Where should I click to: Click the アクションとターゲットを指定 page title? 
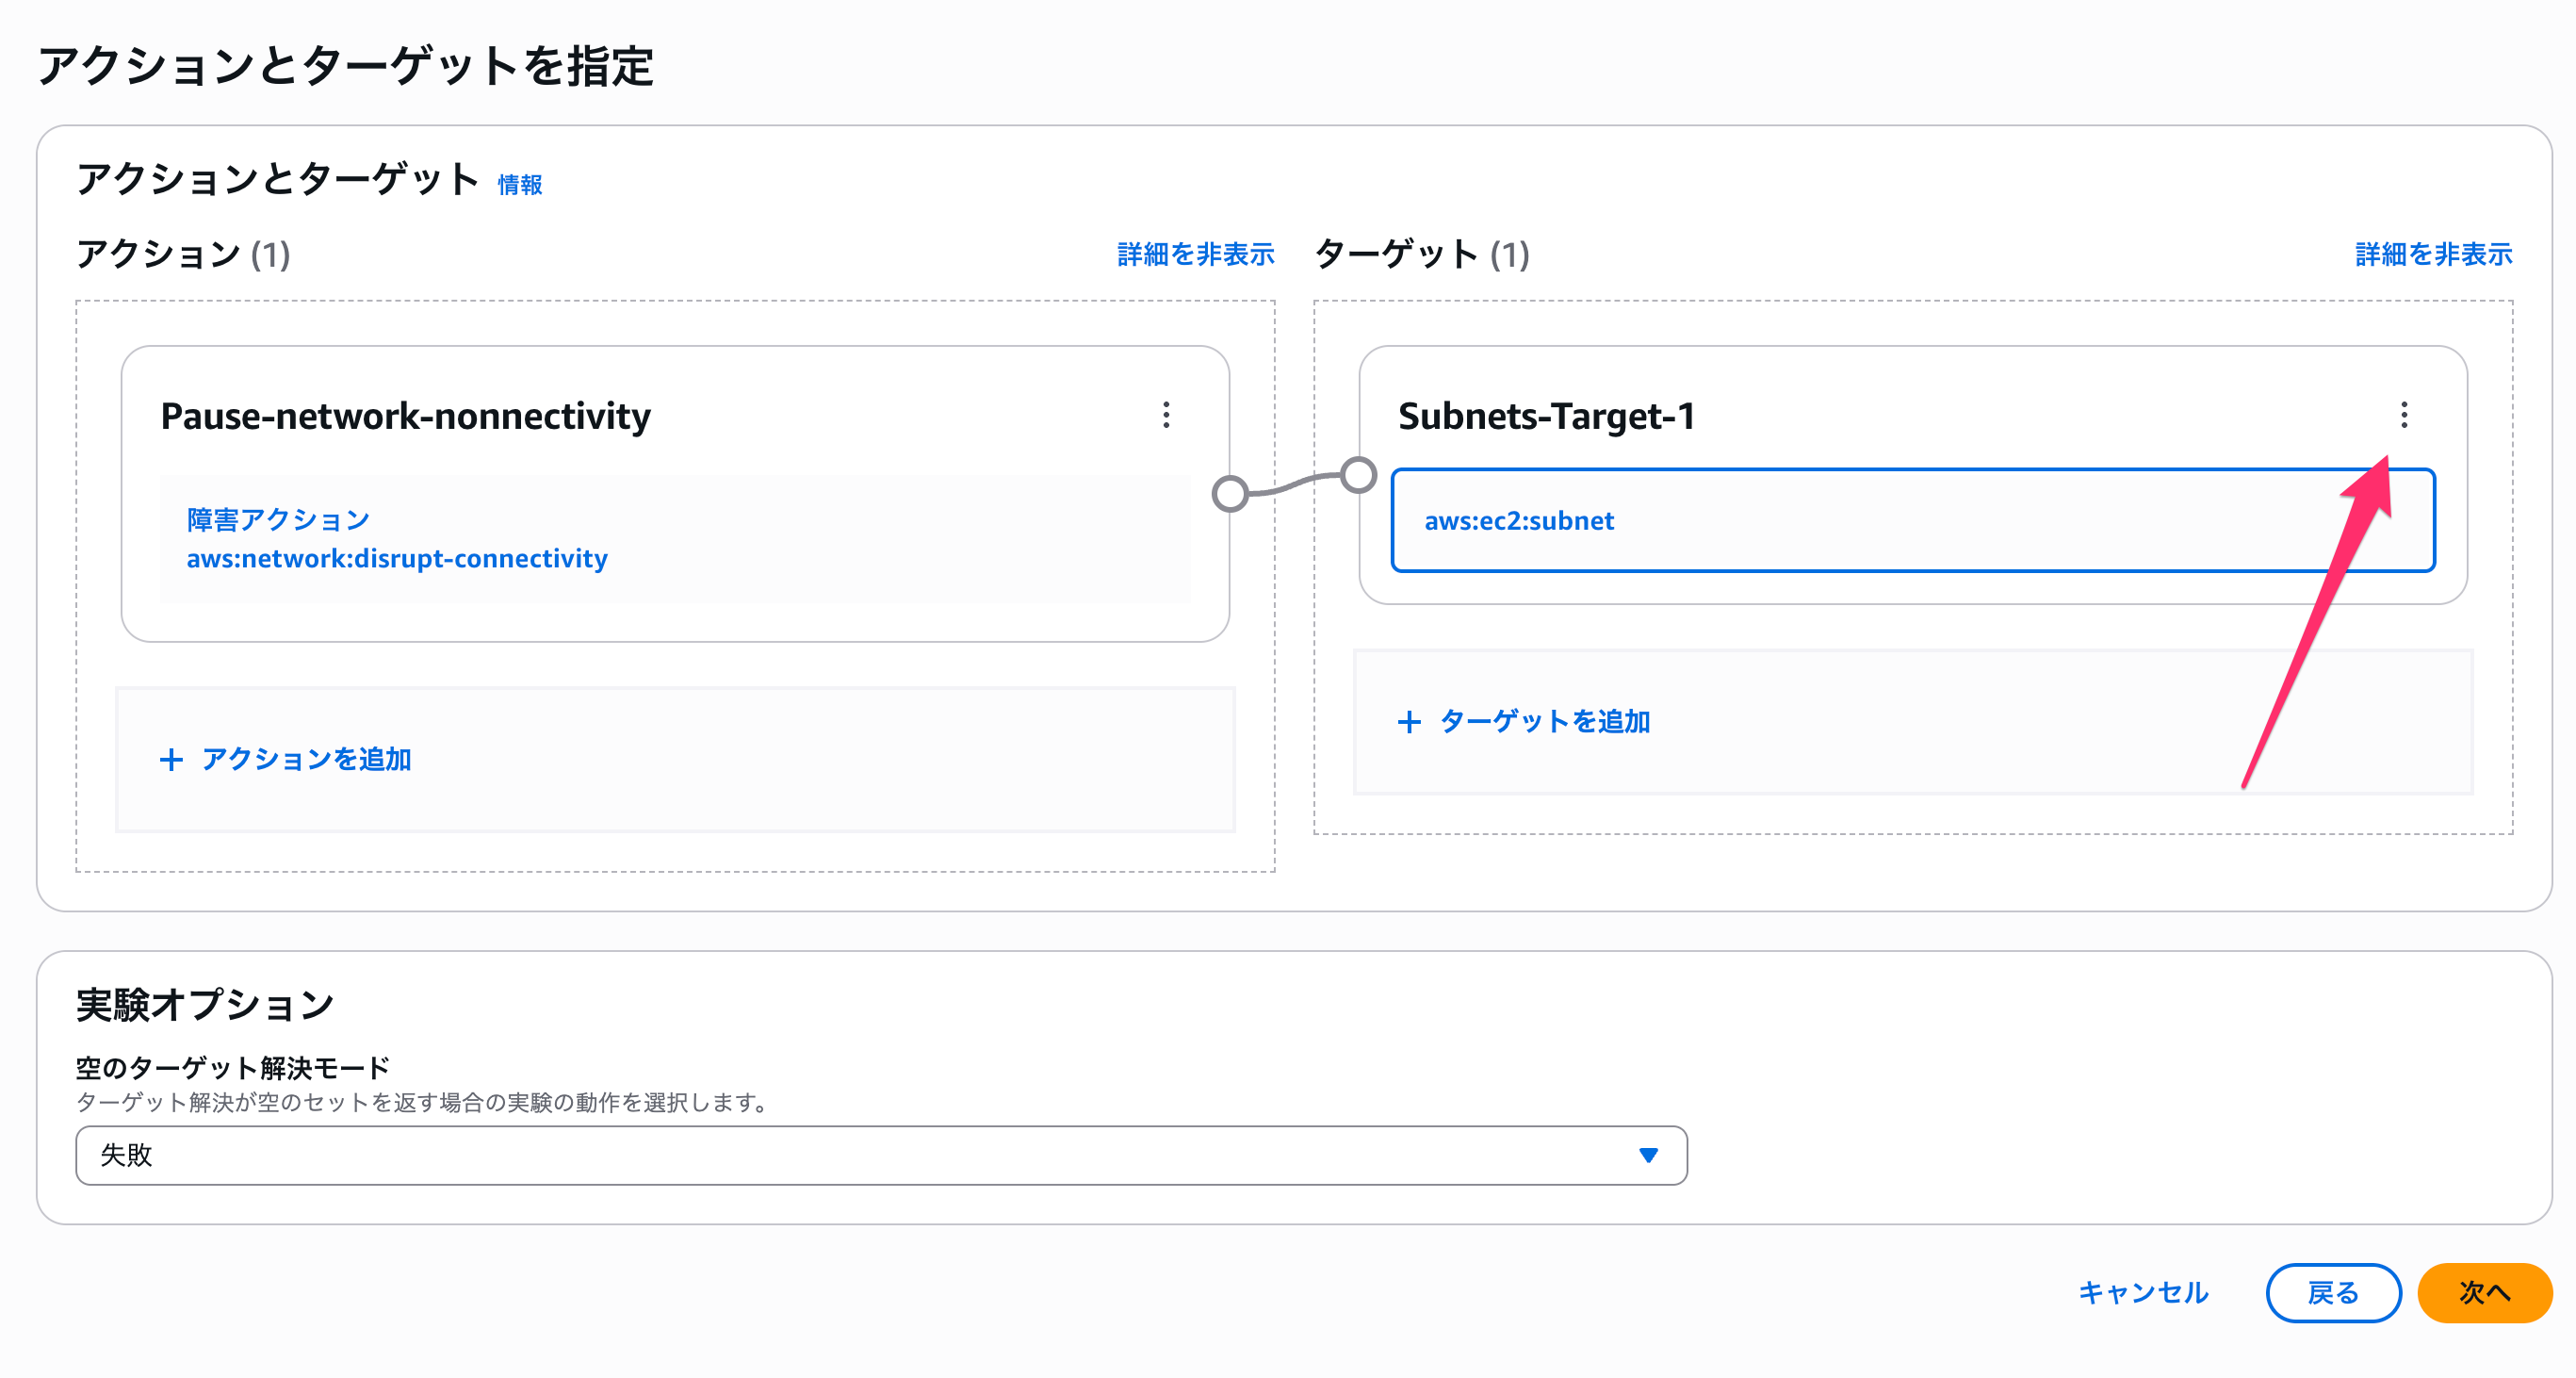(346, 66)
